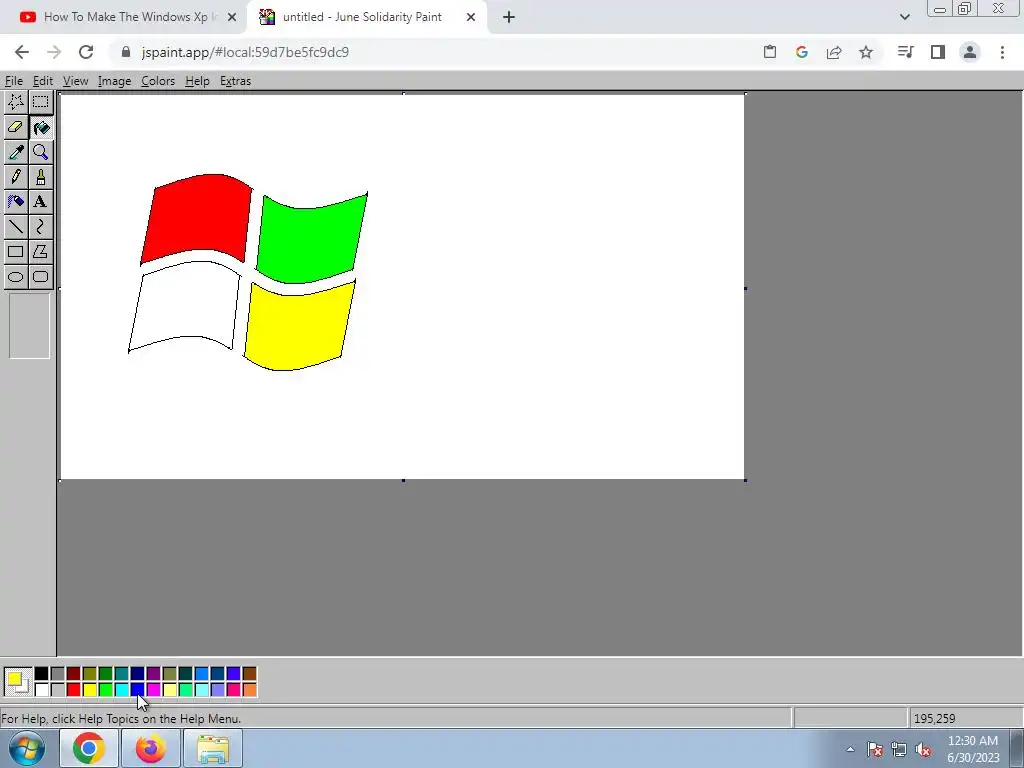
Task: Choose the Rounded Rectangle tool
Action: (40, 277)
